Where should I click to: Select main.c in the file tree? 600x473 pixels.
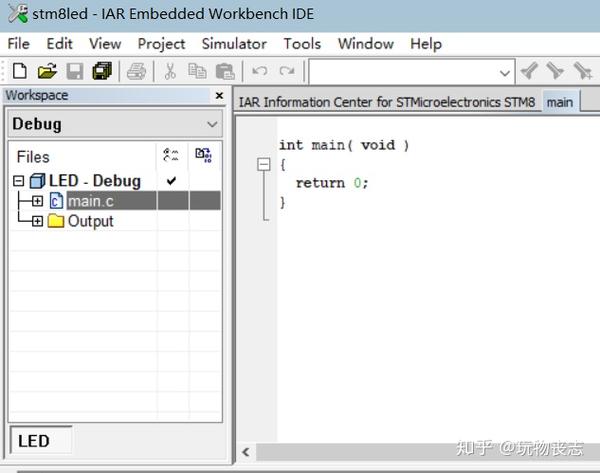(x=90, y=201)
